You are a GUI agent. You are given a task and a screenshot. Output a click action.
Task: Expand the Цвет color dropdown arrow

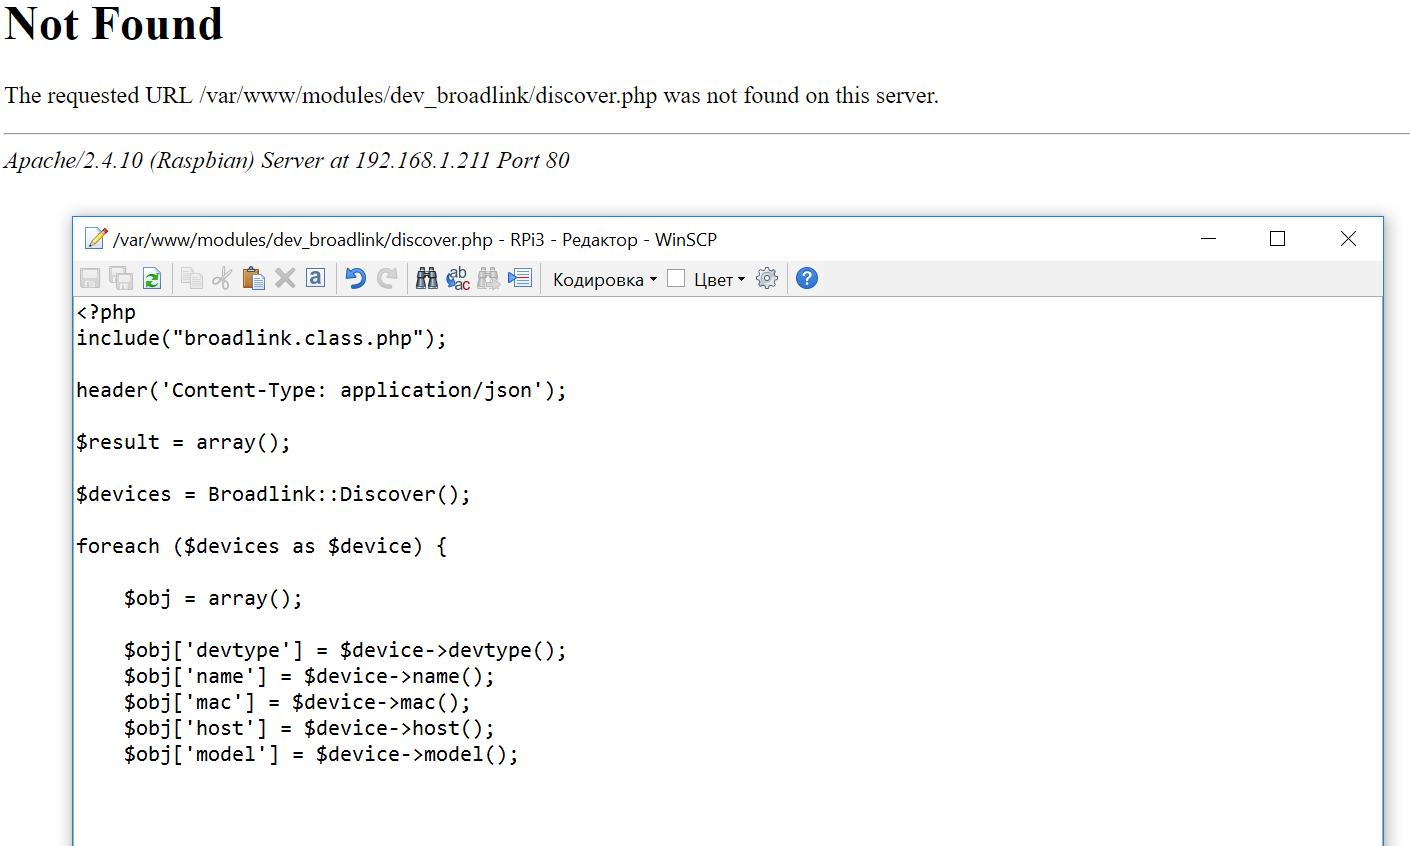(741, 280)
